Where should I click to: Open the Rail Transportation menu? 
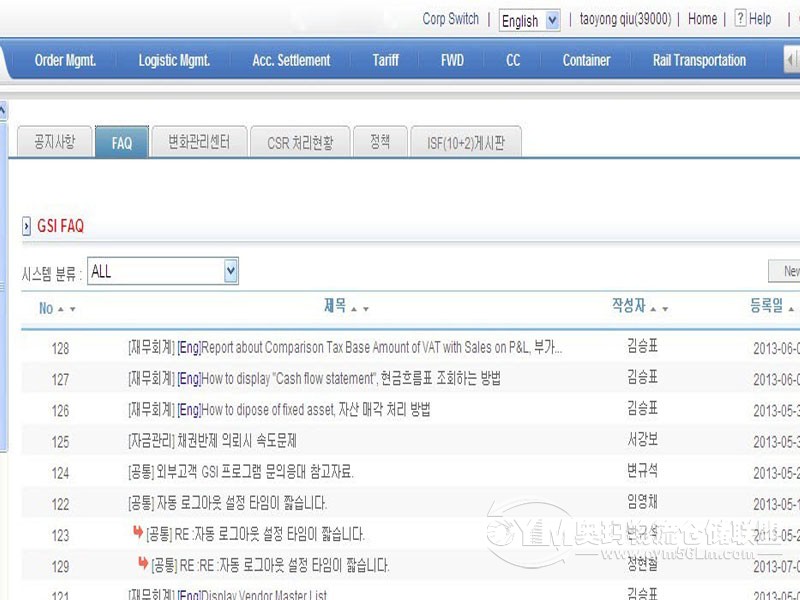point(699,60)
